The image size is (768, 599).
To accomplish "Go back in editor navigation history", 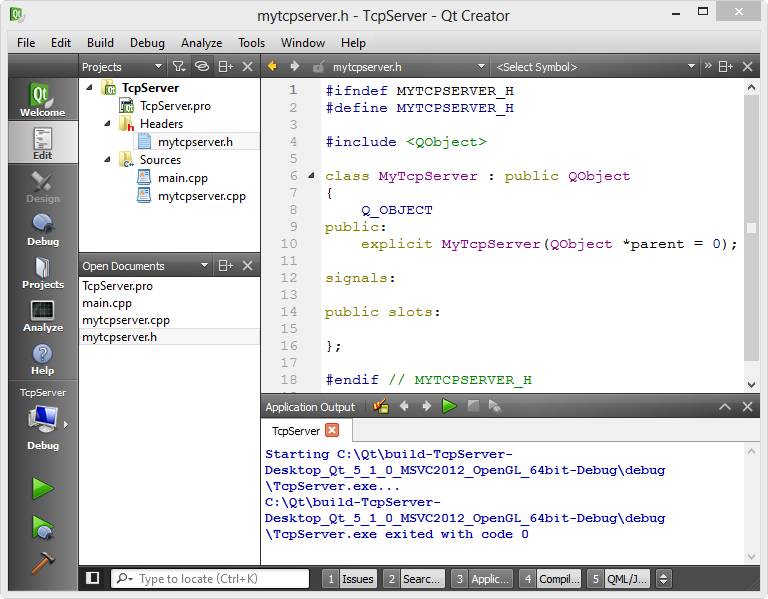I will 272,66.
